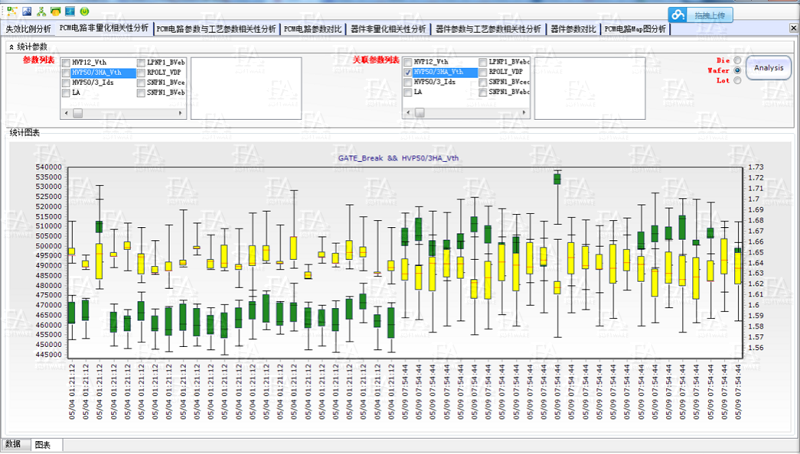Click the Analysis button
800x454 pixels.
click(x=768, y=68)
